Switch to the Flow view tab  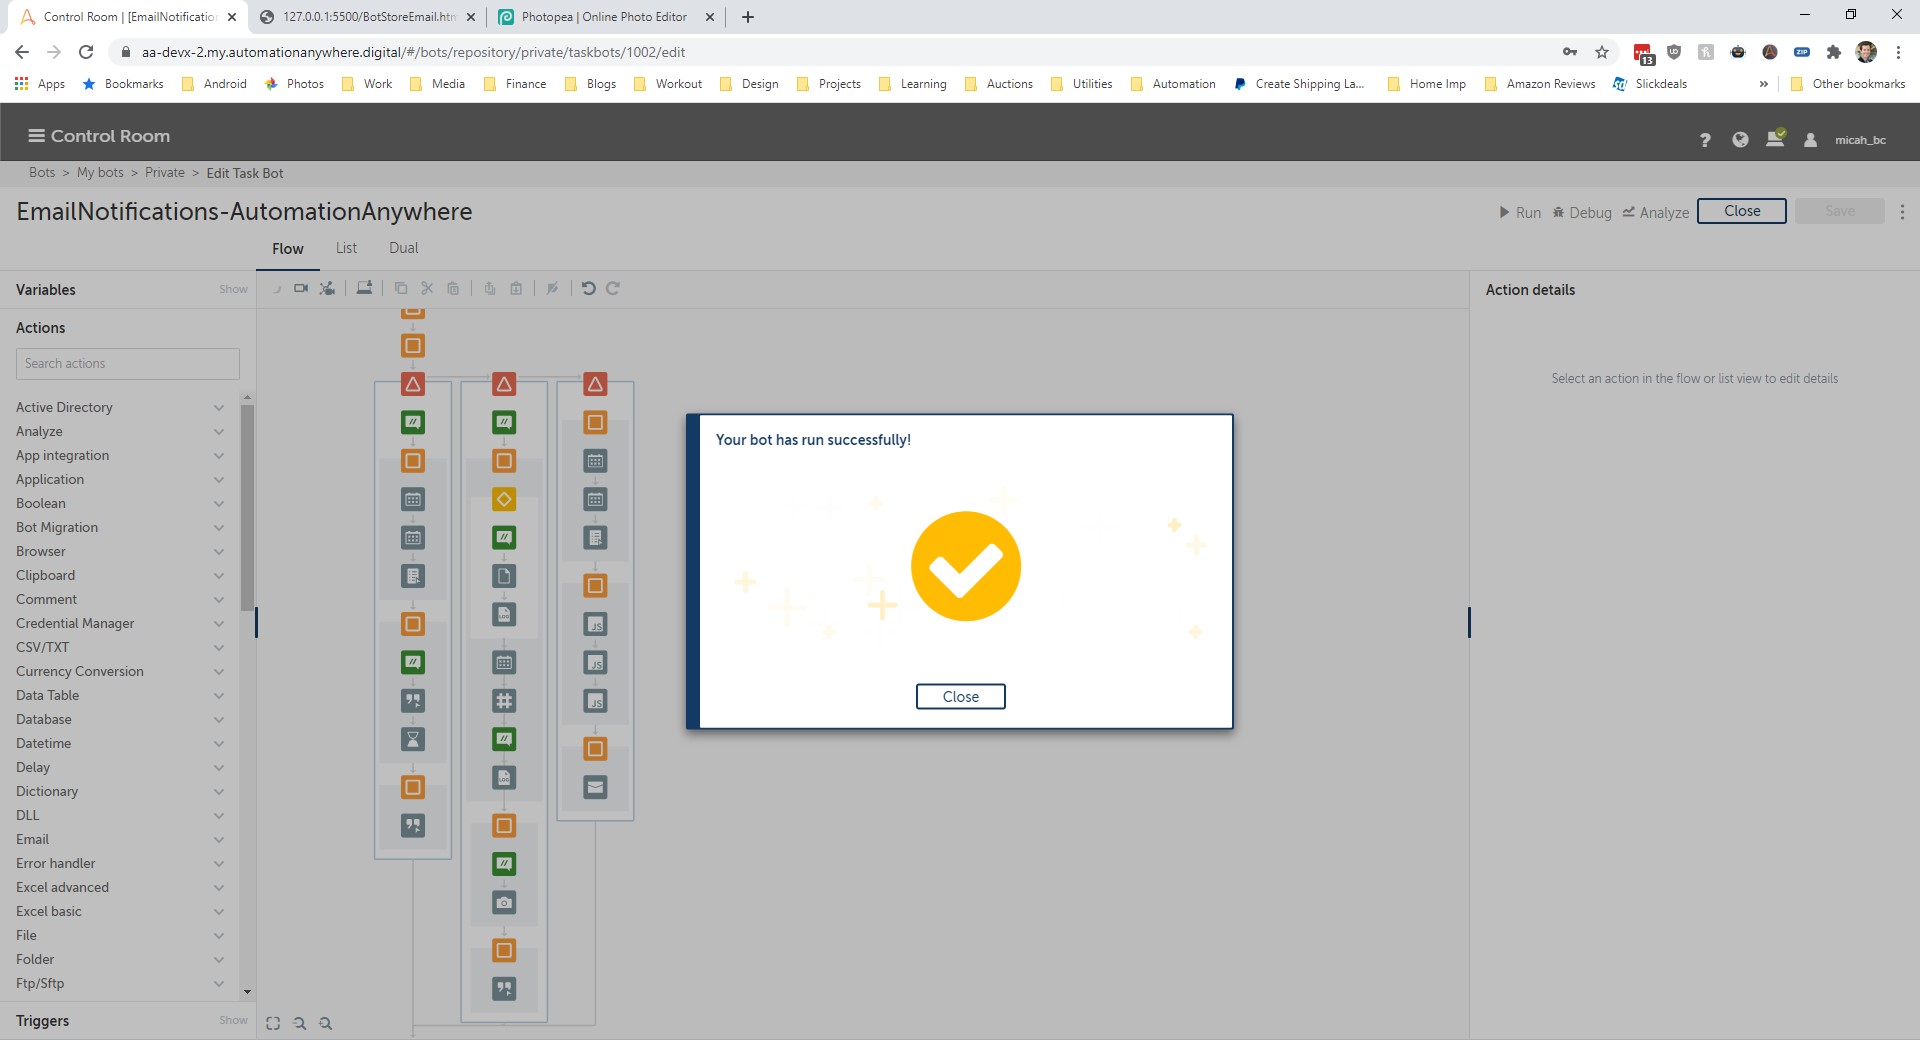point(288,249)
